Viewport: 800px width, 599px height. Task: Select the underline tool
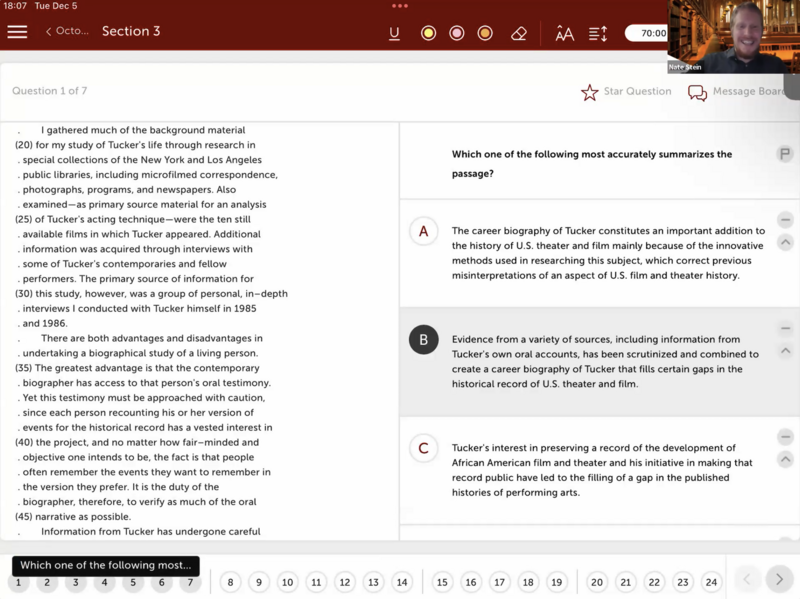(394, 33)
